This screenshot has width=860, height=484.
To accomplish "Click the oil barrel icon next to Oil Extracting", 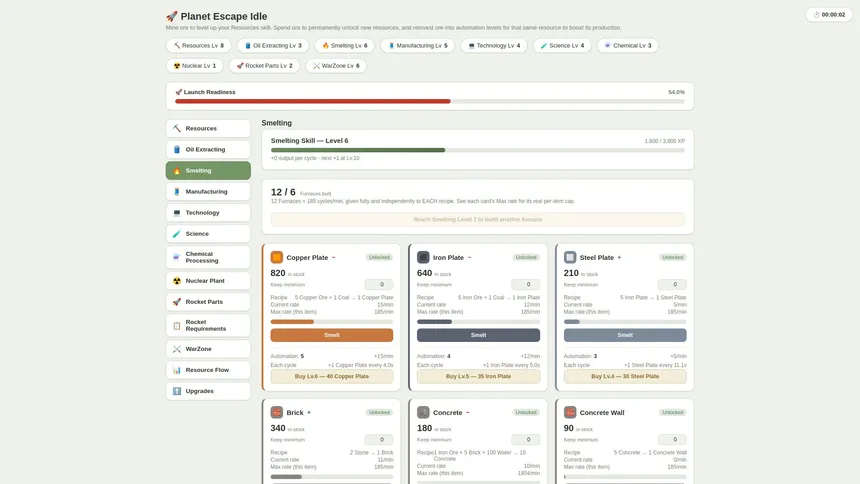I will (177, 149).
